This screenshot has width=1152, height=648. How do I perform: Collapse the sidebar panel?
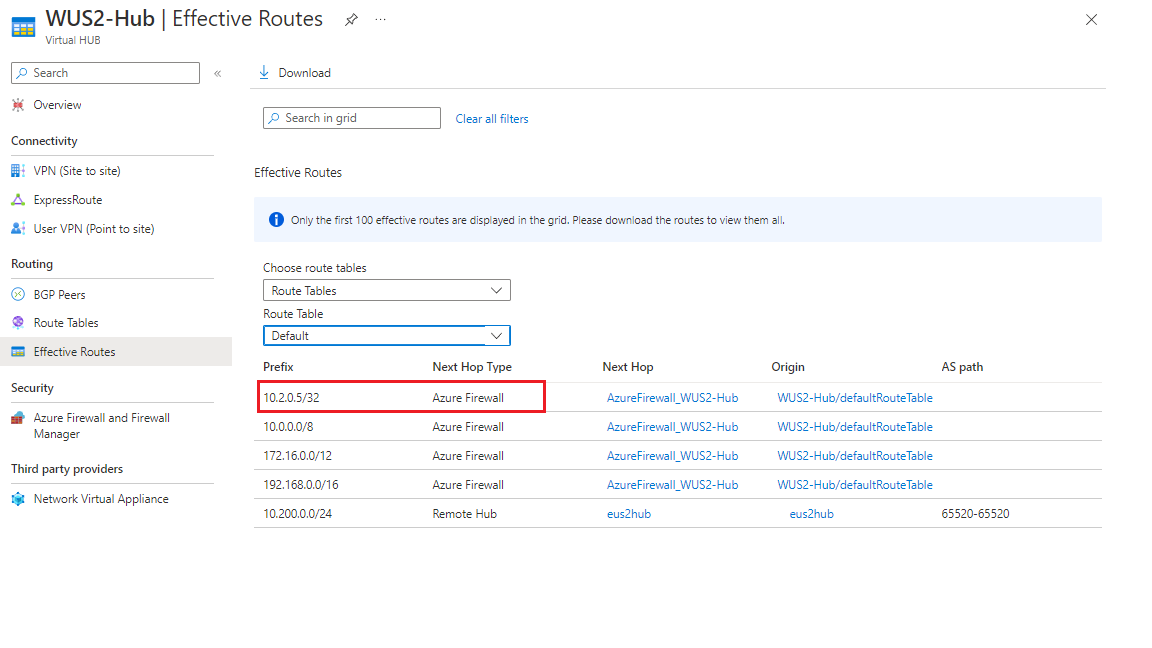point(217,72)
